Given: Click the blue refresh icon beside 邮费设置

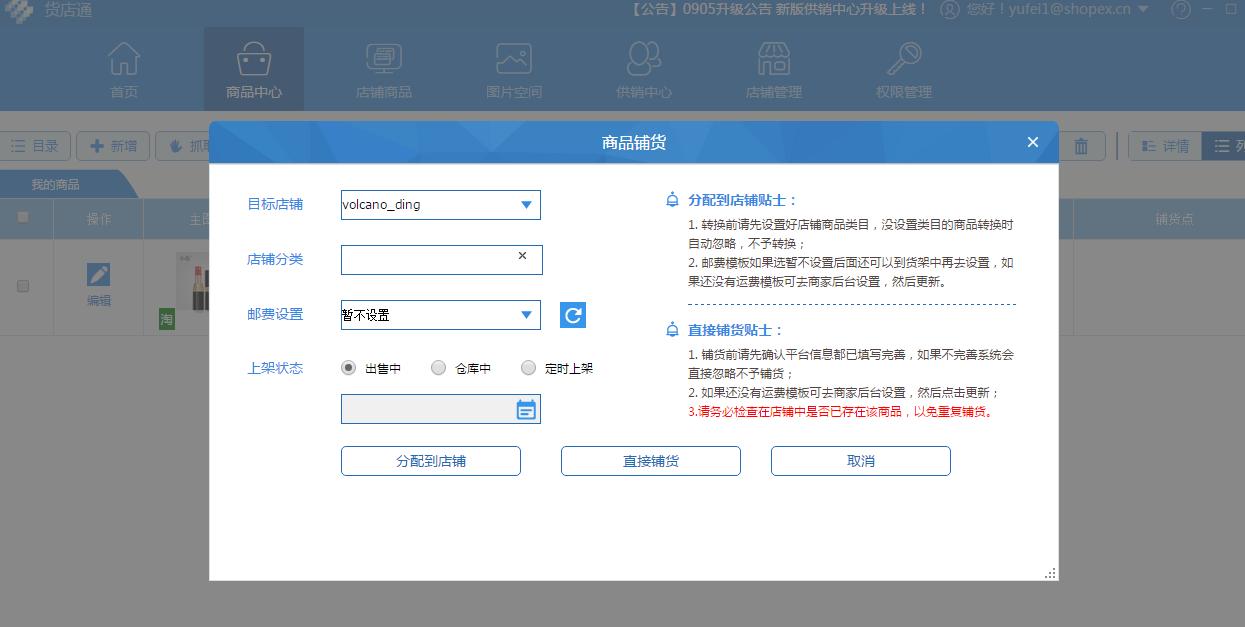Looking at the screenshot, I should (x=572, y=315).
